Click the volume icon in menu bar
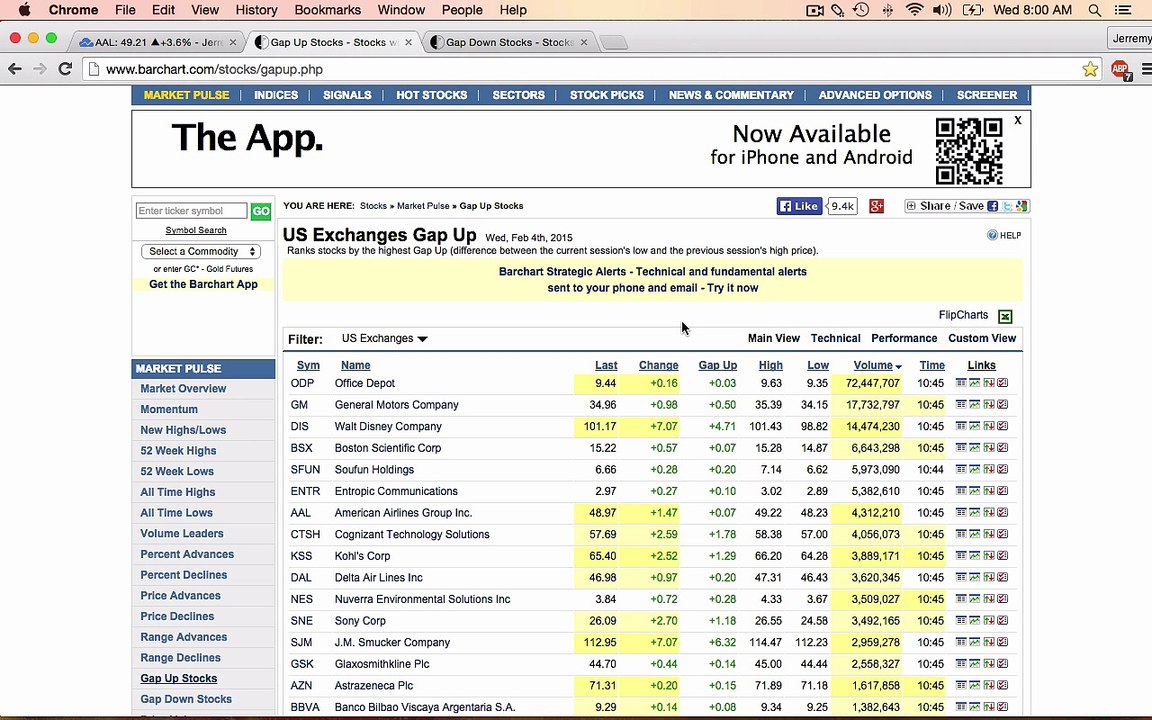Viewport: 1152px width, 720px height. coord(942,10)
